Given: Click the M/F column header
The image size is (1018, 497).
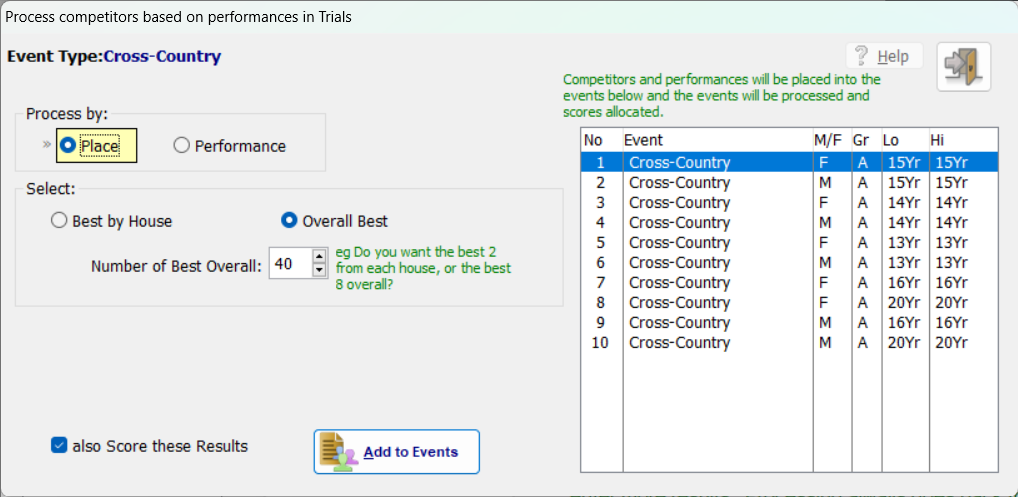Looking at the screenshot, I should tap(832, 140).
